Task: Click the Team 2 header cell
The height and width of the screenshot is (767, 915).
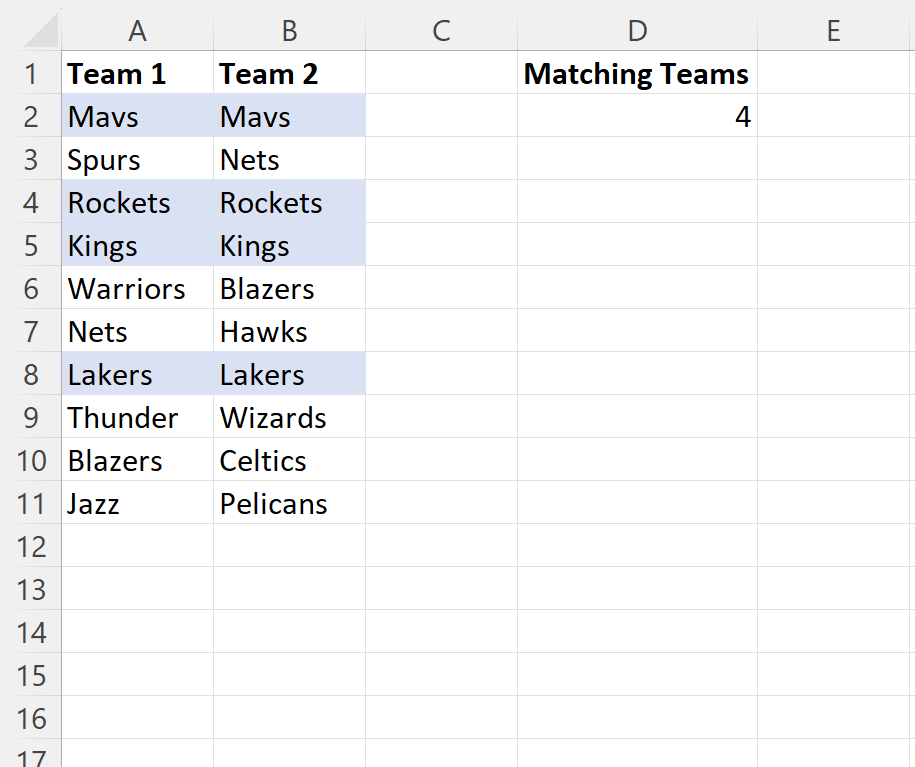Action: click(289, 73)
